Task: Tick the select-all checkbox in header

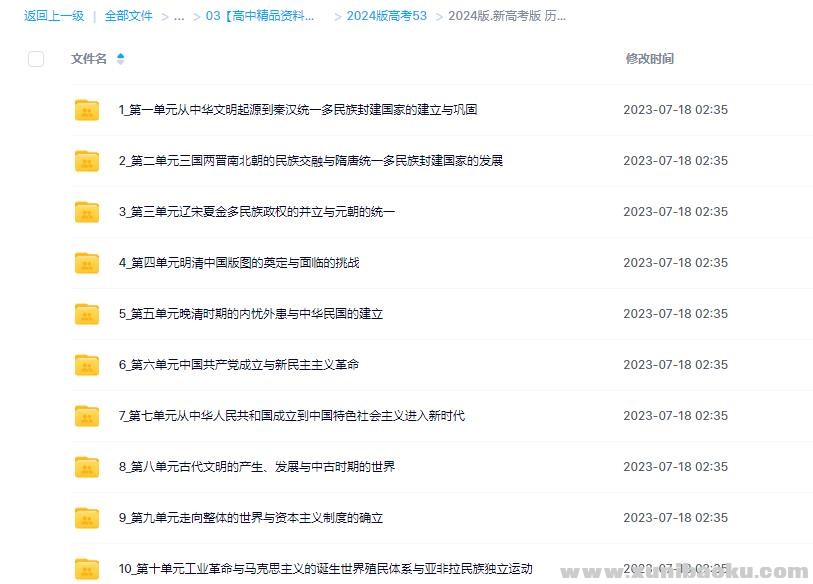Action: [x=36, y=59]
